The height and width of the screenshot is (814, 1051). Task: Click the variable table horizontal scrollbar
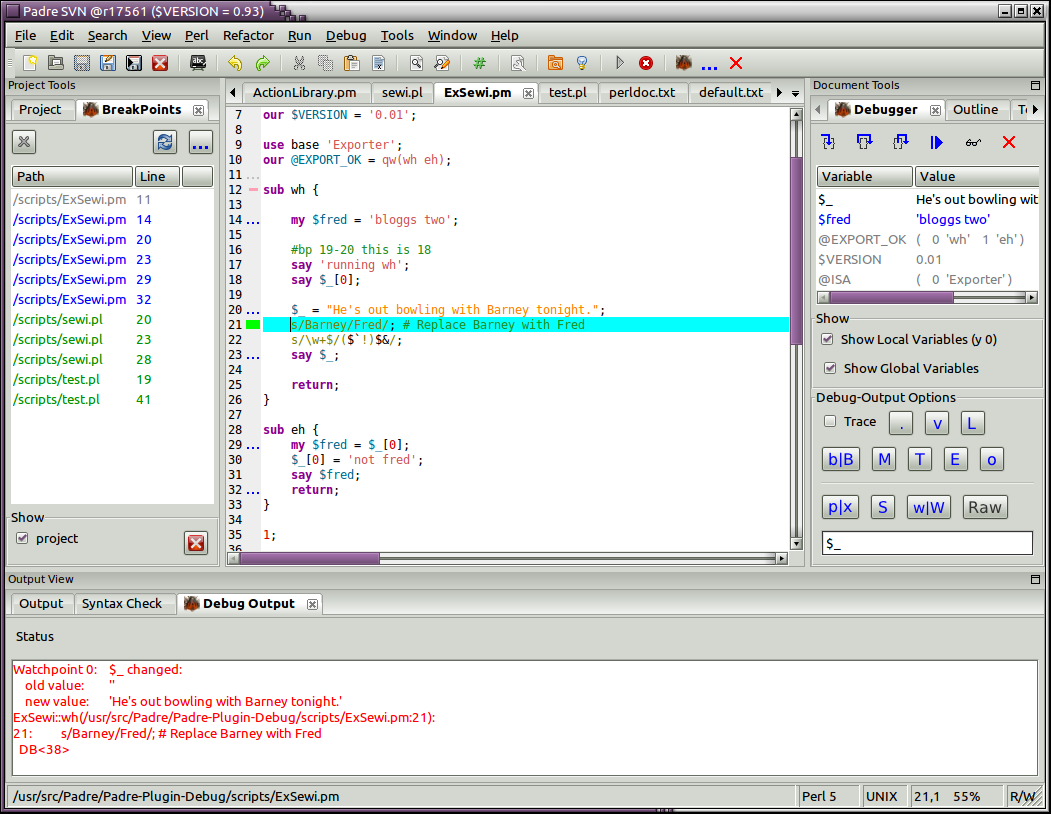[x=928, y=297]
